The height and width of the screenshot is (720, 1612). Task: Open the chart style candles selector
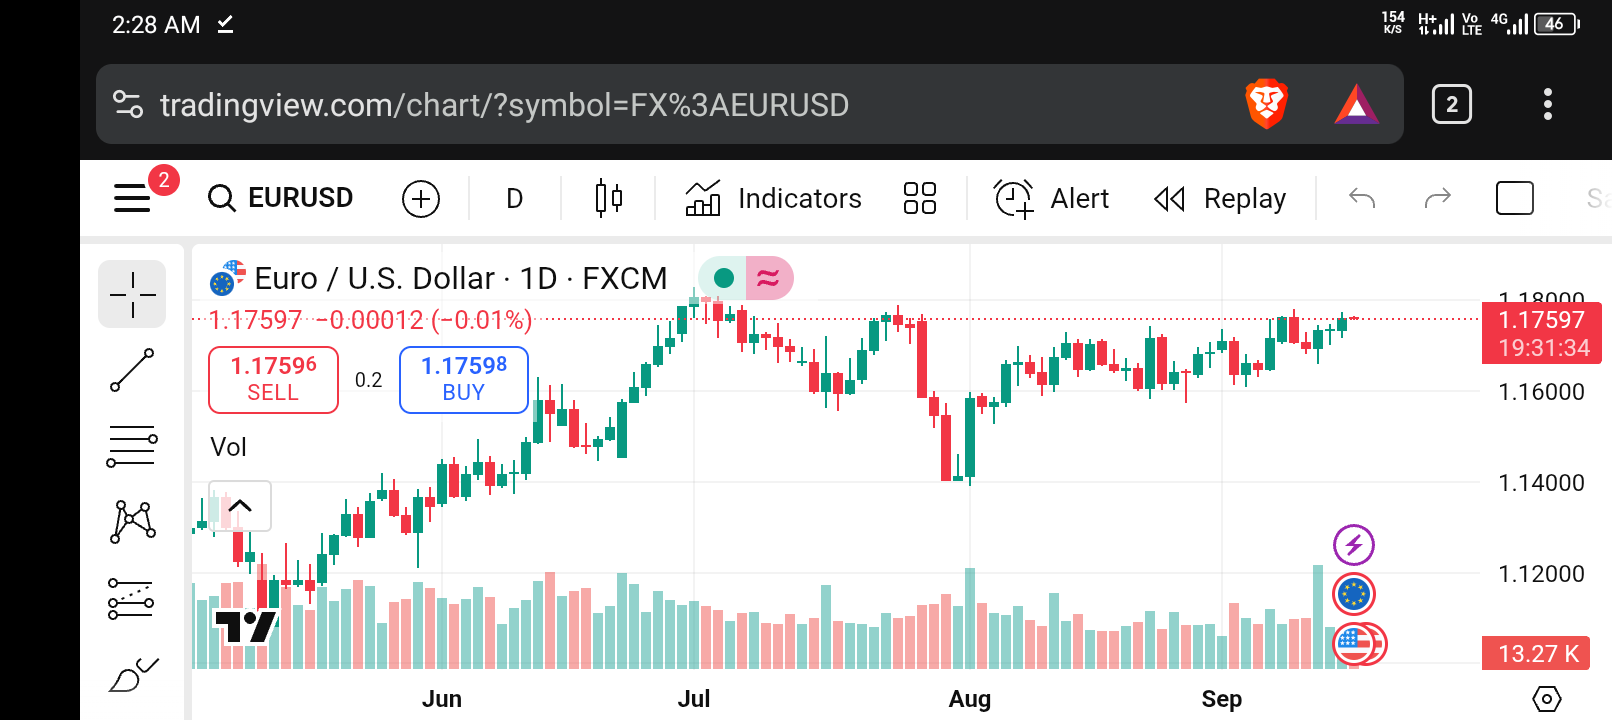point(608,198)
